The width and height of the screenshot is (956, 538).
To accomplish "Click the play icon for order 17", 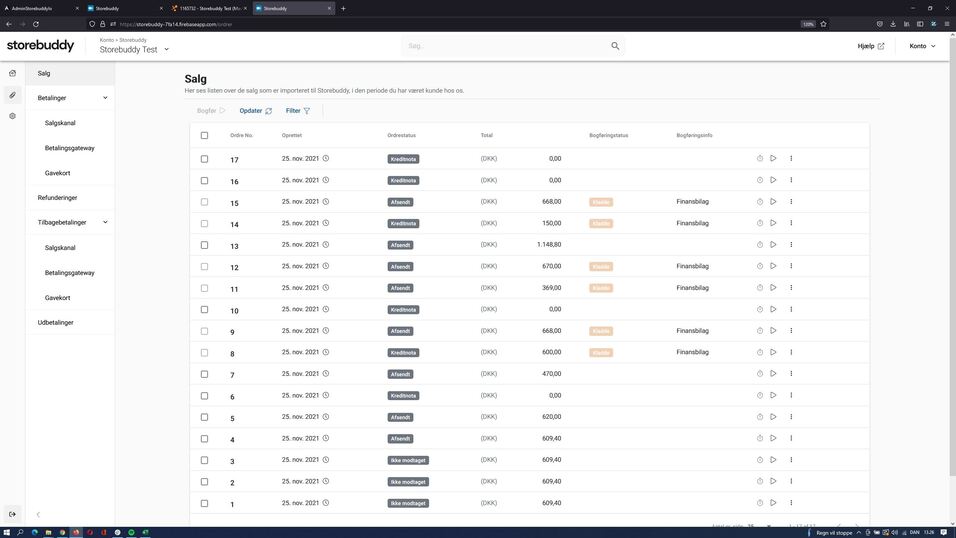I will point(773,158).
